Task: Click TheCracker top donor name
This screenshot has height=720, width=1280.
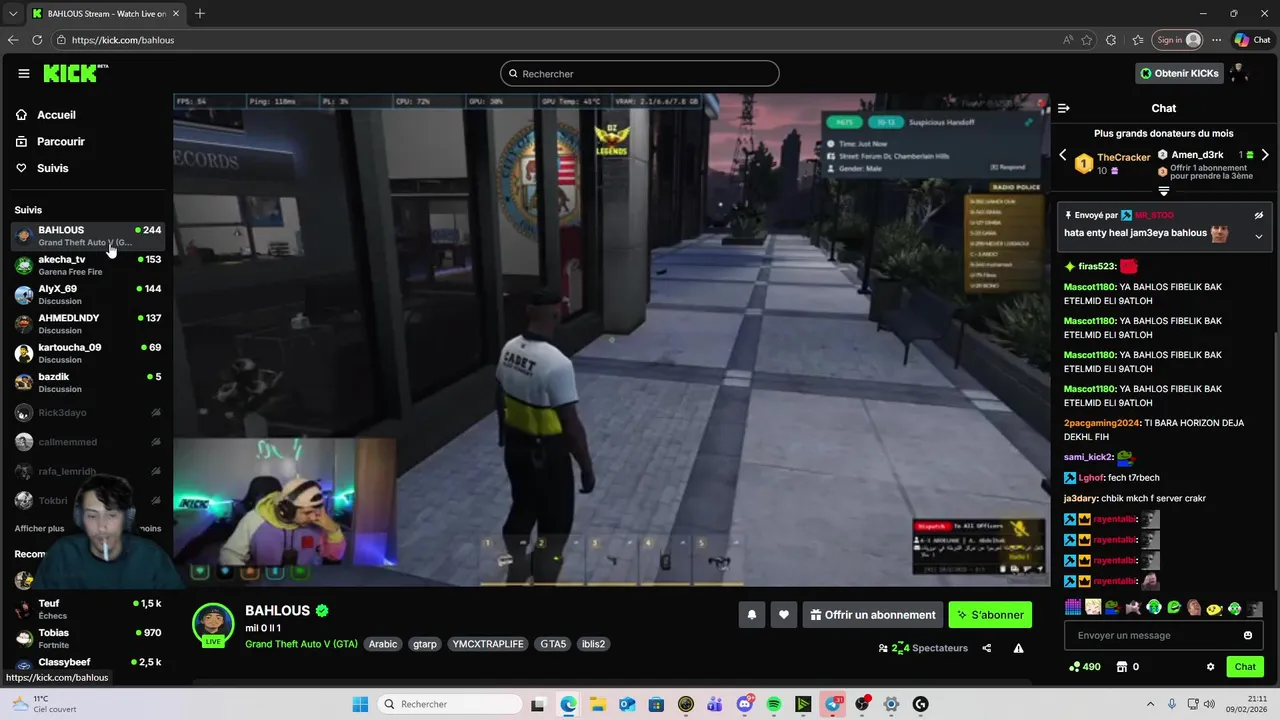Action: (1124, 158)
